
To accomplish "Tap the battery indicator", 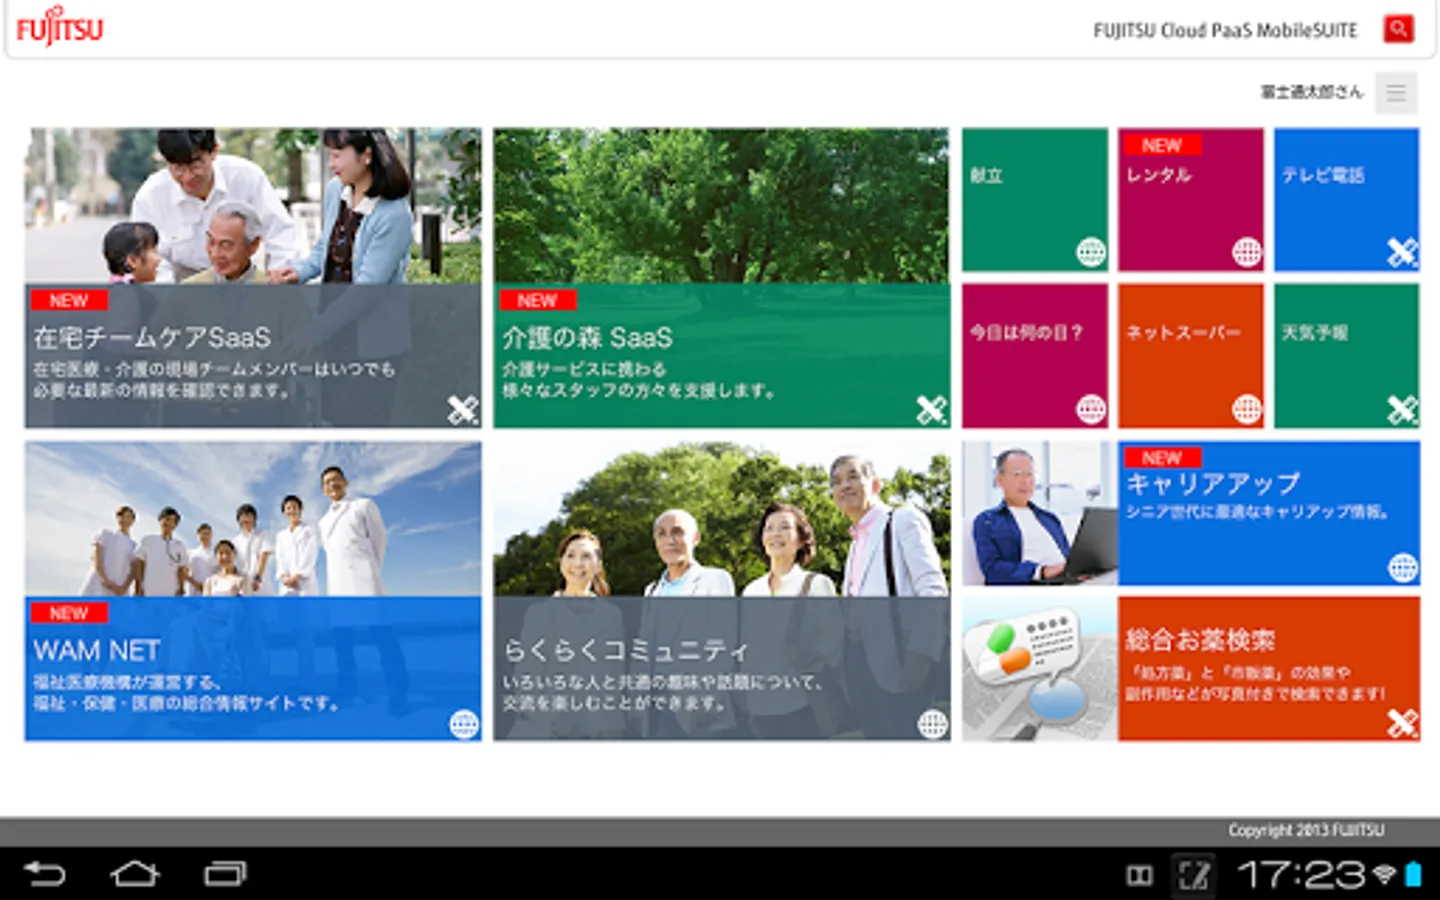I will coord(1413,875).
